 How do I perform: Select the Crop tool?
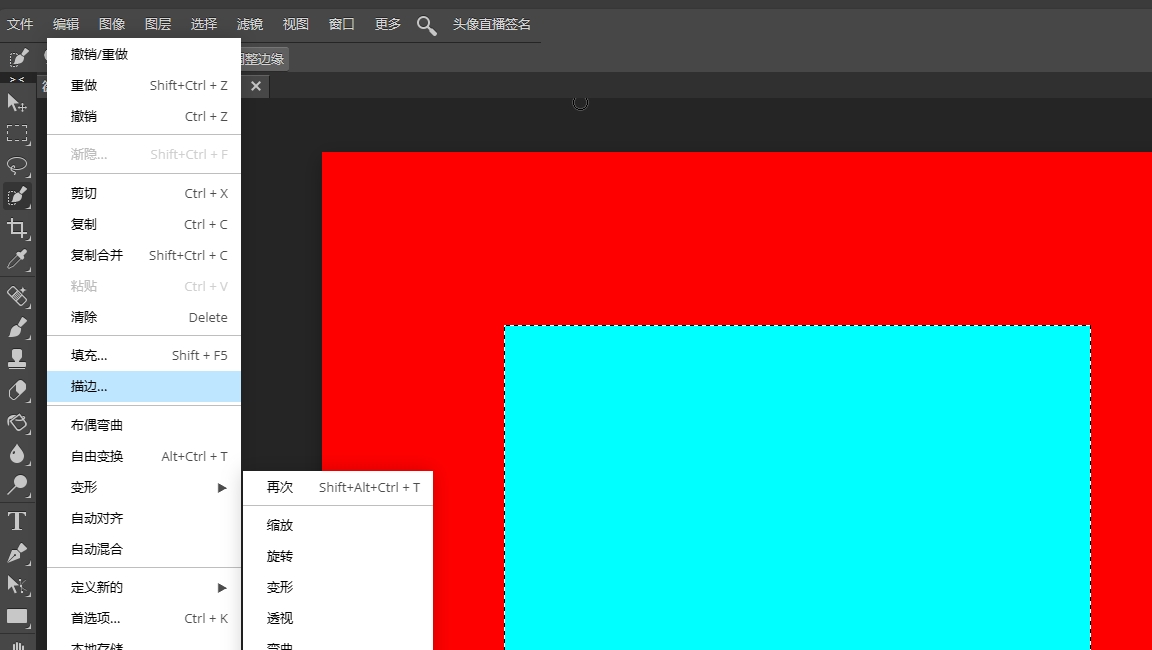click(15, 228)
